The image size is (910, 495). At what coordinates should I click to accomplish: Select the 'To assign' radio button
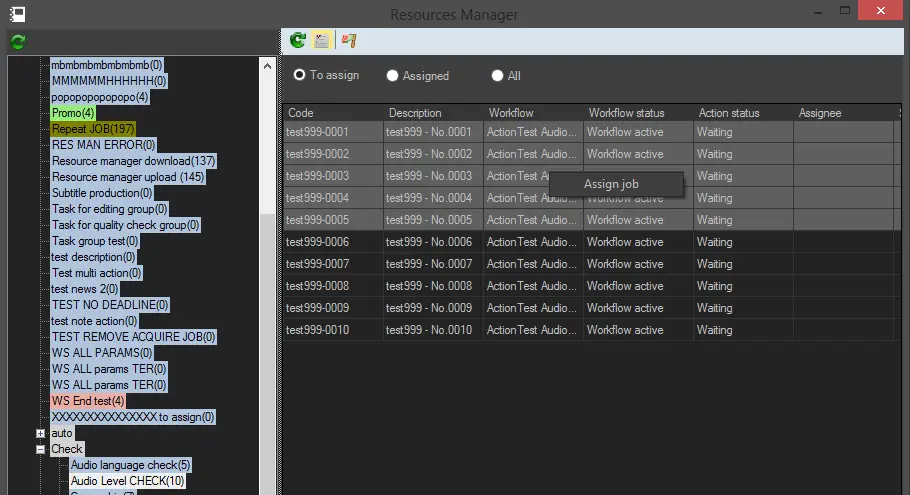click(299, 75)
